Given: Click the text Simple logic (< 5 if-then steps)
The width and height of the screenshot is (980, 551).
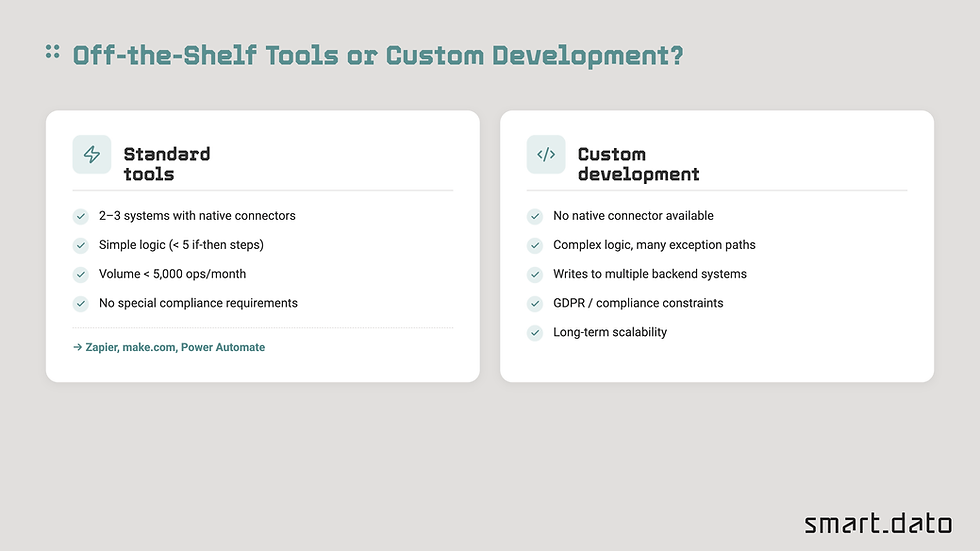Looking at the screenshot, I should pyautogui.click(x=181, y=245).
